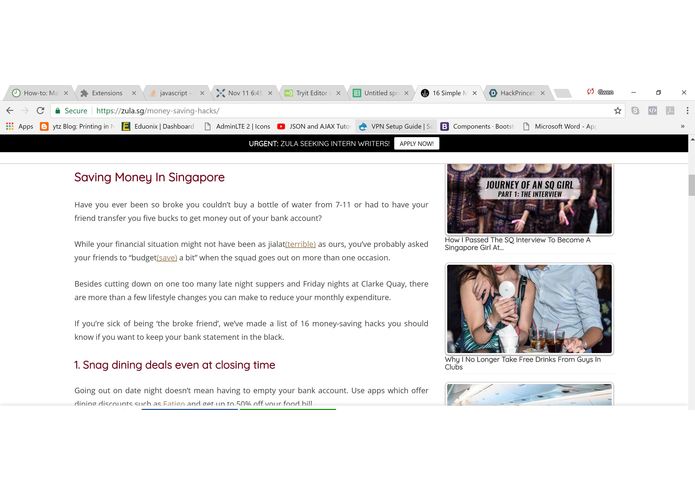Screen dimensions: 695x494
Task: Click the first extension icon beside the star
Action: [635, 111]
